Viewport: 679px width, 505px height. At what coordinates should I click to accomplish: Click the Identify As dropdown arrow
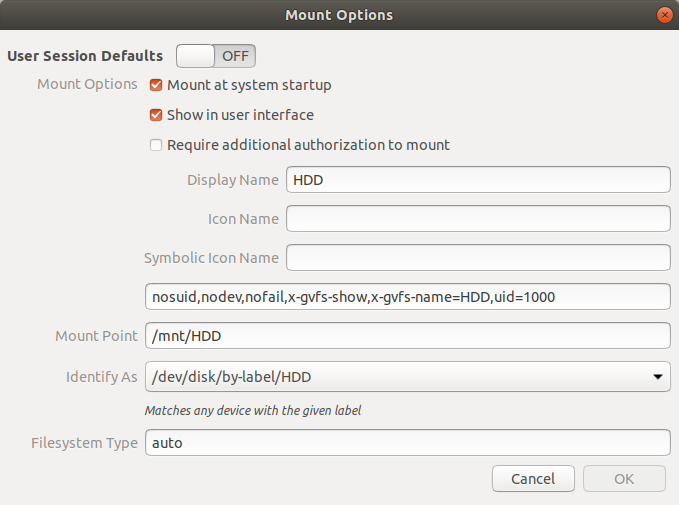(x=658, y=377)
